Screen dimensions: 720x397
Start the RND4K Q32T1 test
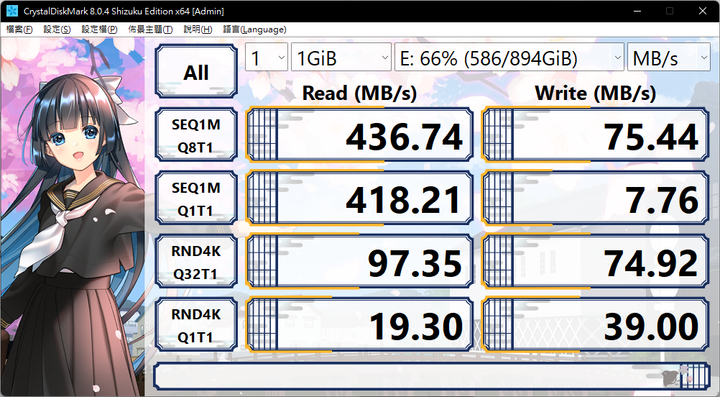point(196,262)
